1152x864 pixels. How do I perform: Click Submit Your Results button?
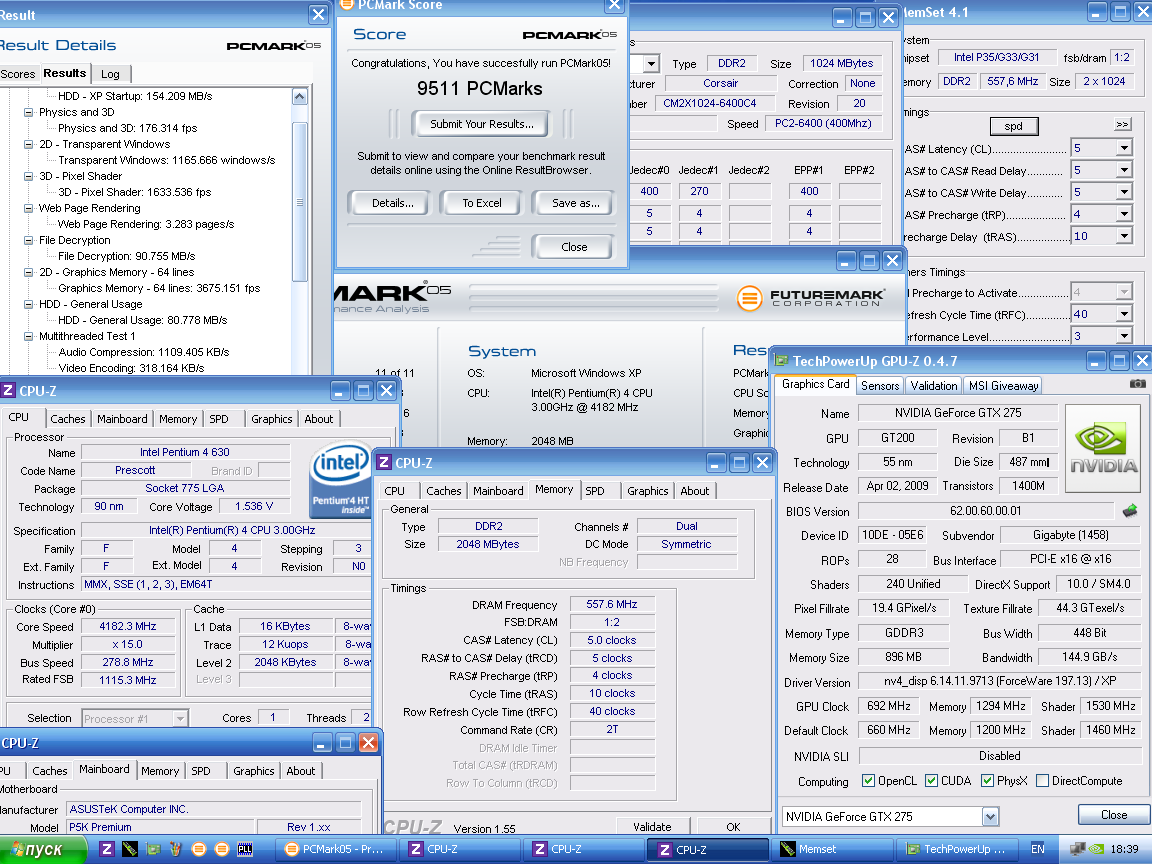[x=482, y=124]
